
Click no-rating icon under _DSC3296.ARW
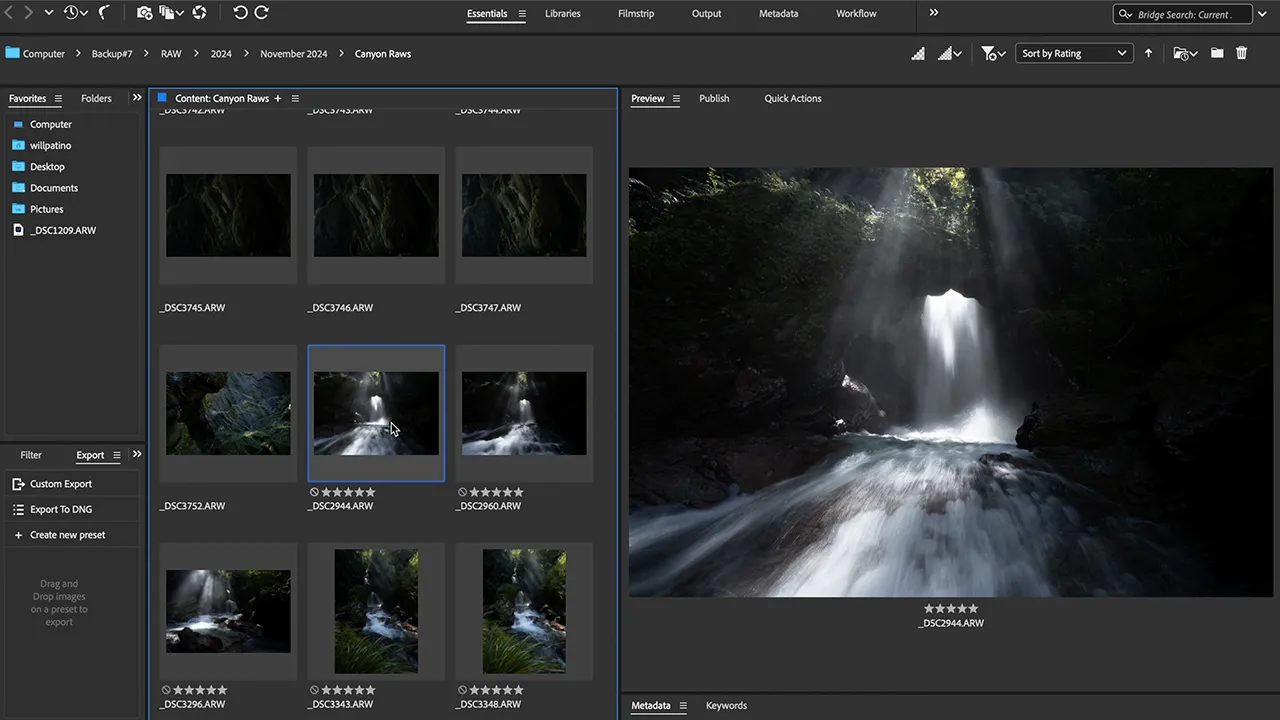166,690
